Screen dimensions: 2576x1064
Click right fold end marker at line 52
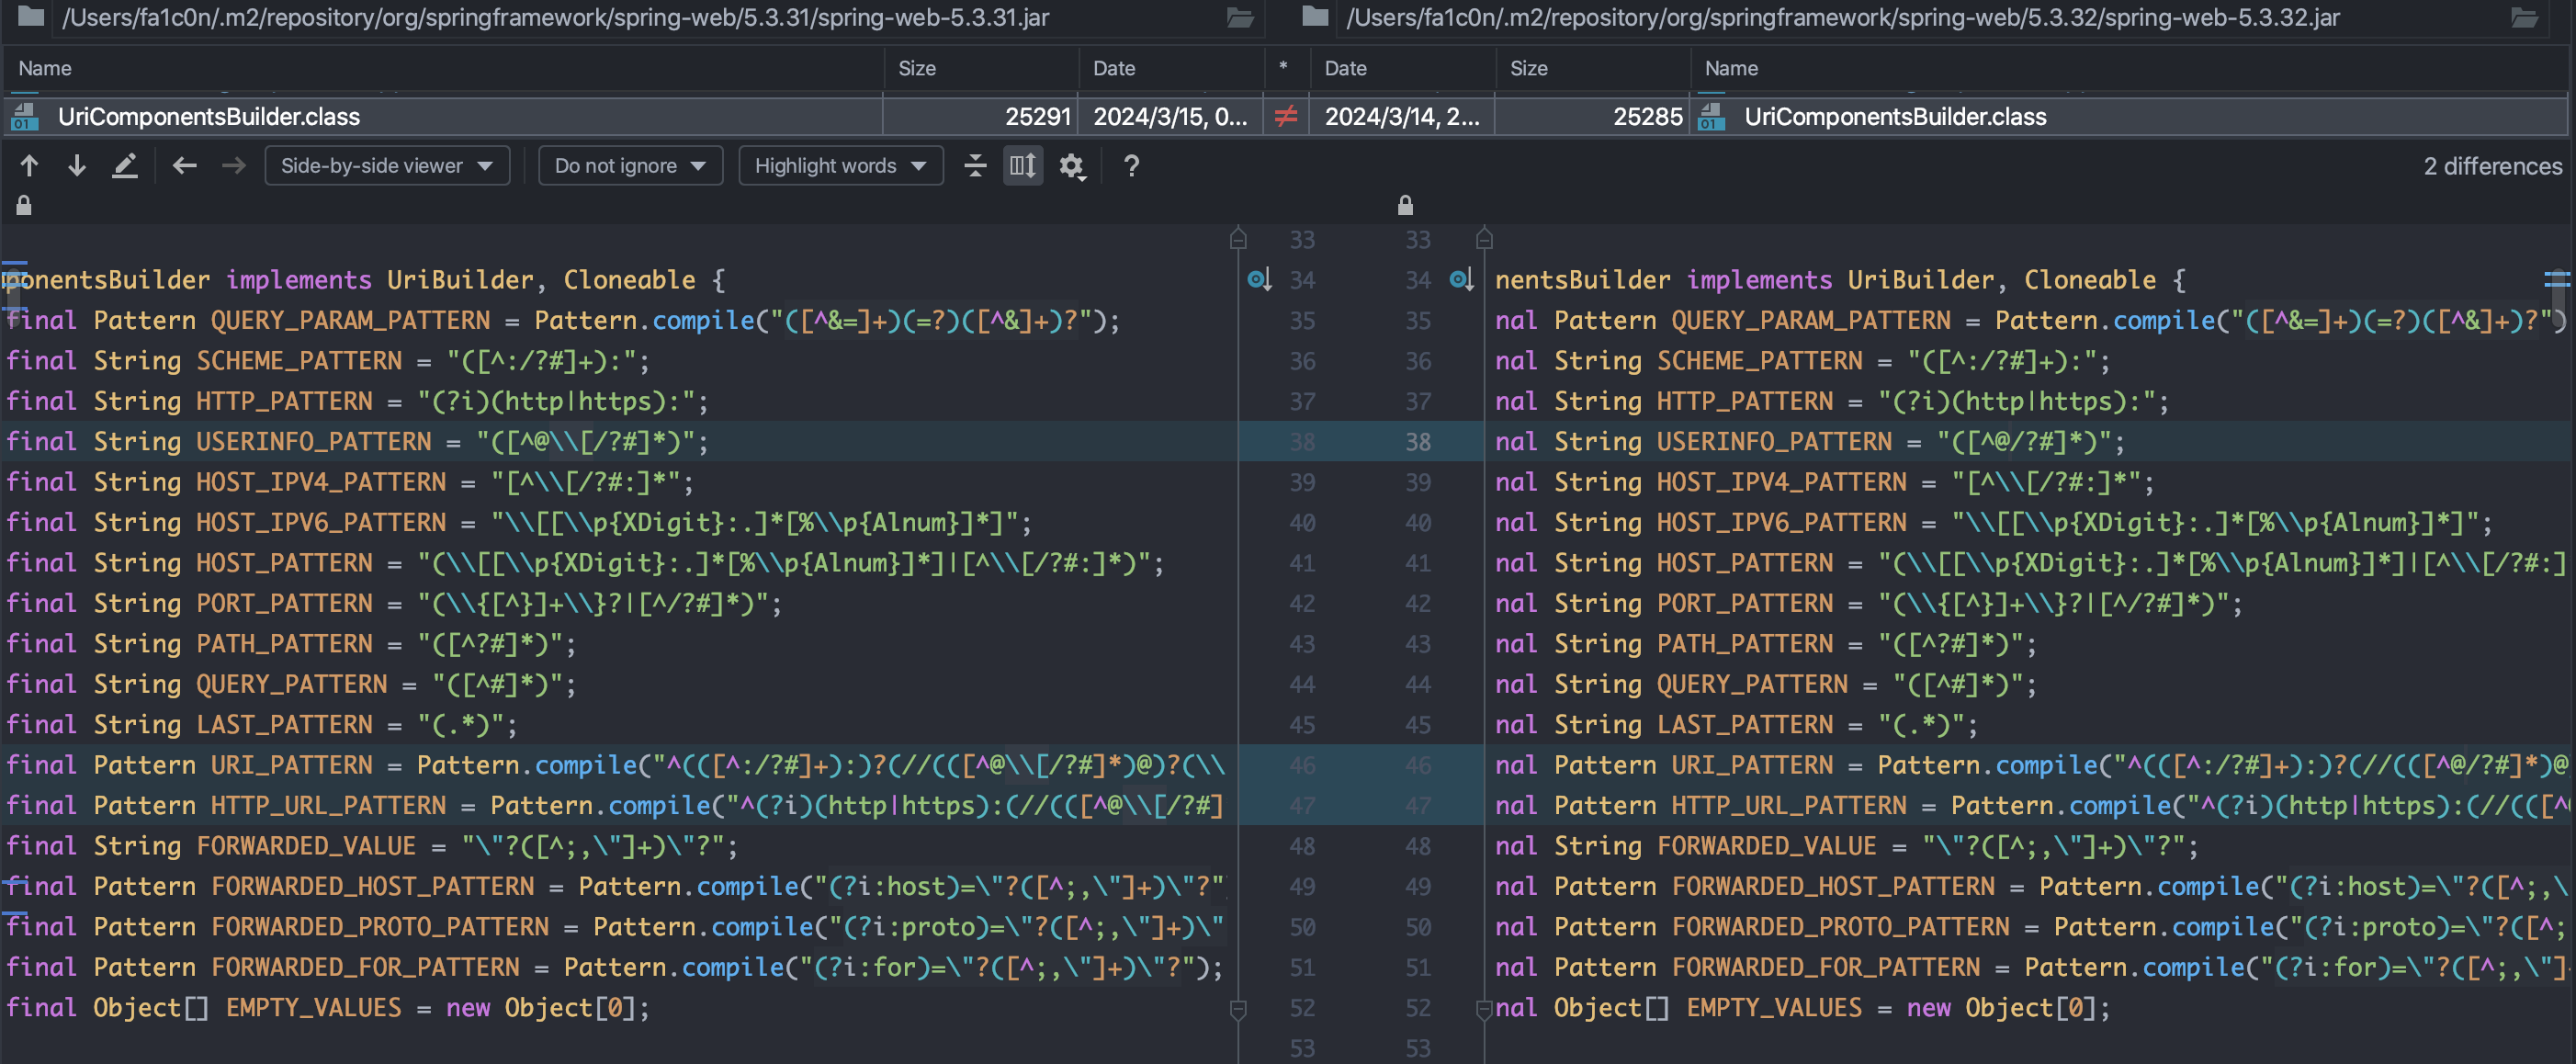click(x=1484, y=1010)
